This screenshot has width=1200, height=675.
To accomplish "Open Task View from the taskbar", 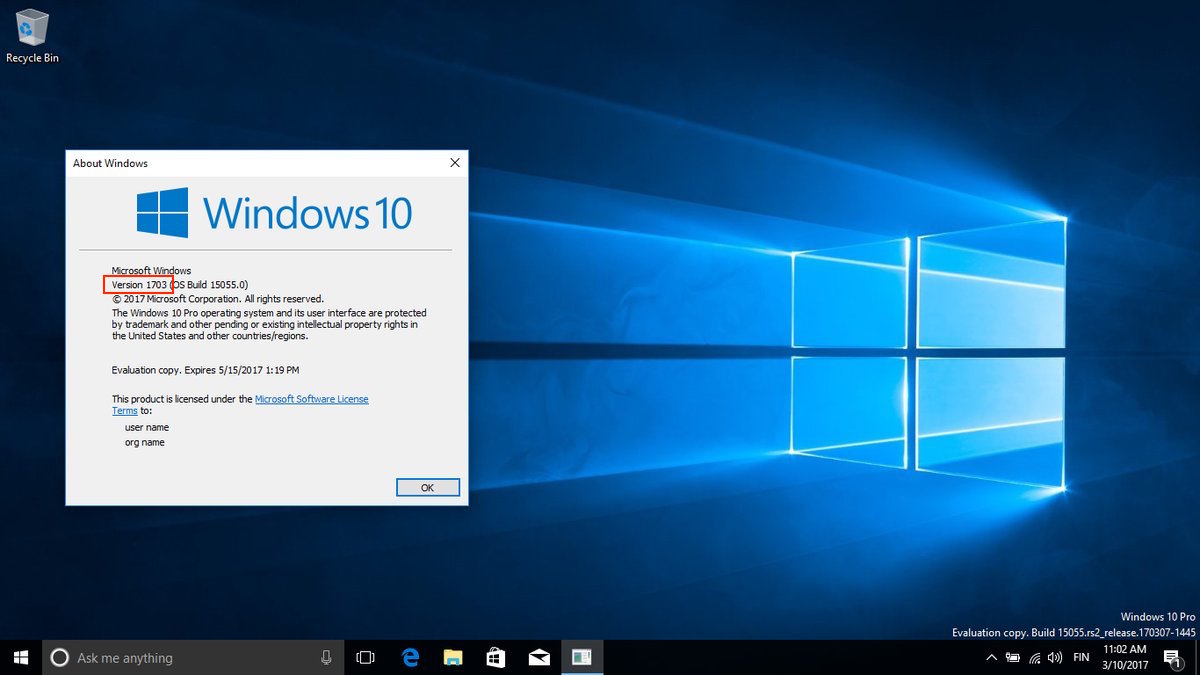I will click(x=366, y=657).
